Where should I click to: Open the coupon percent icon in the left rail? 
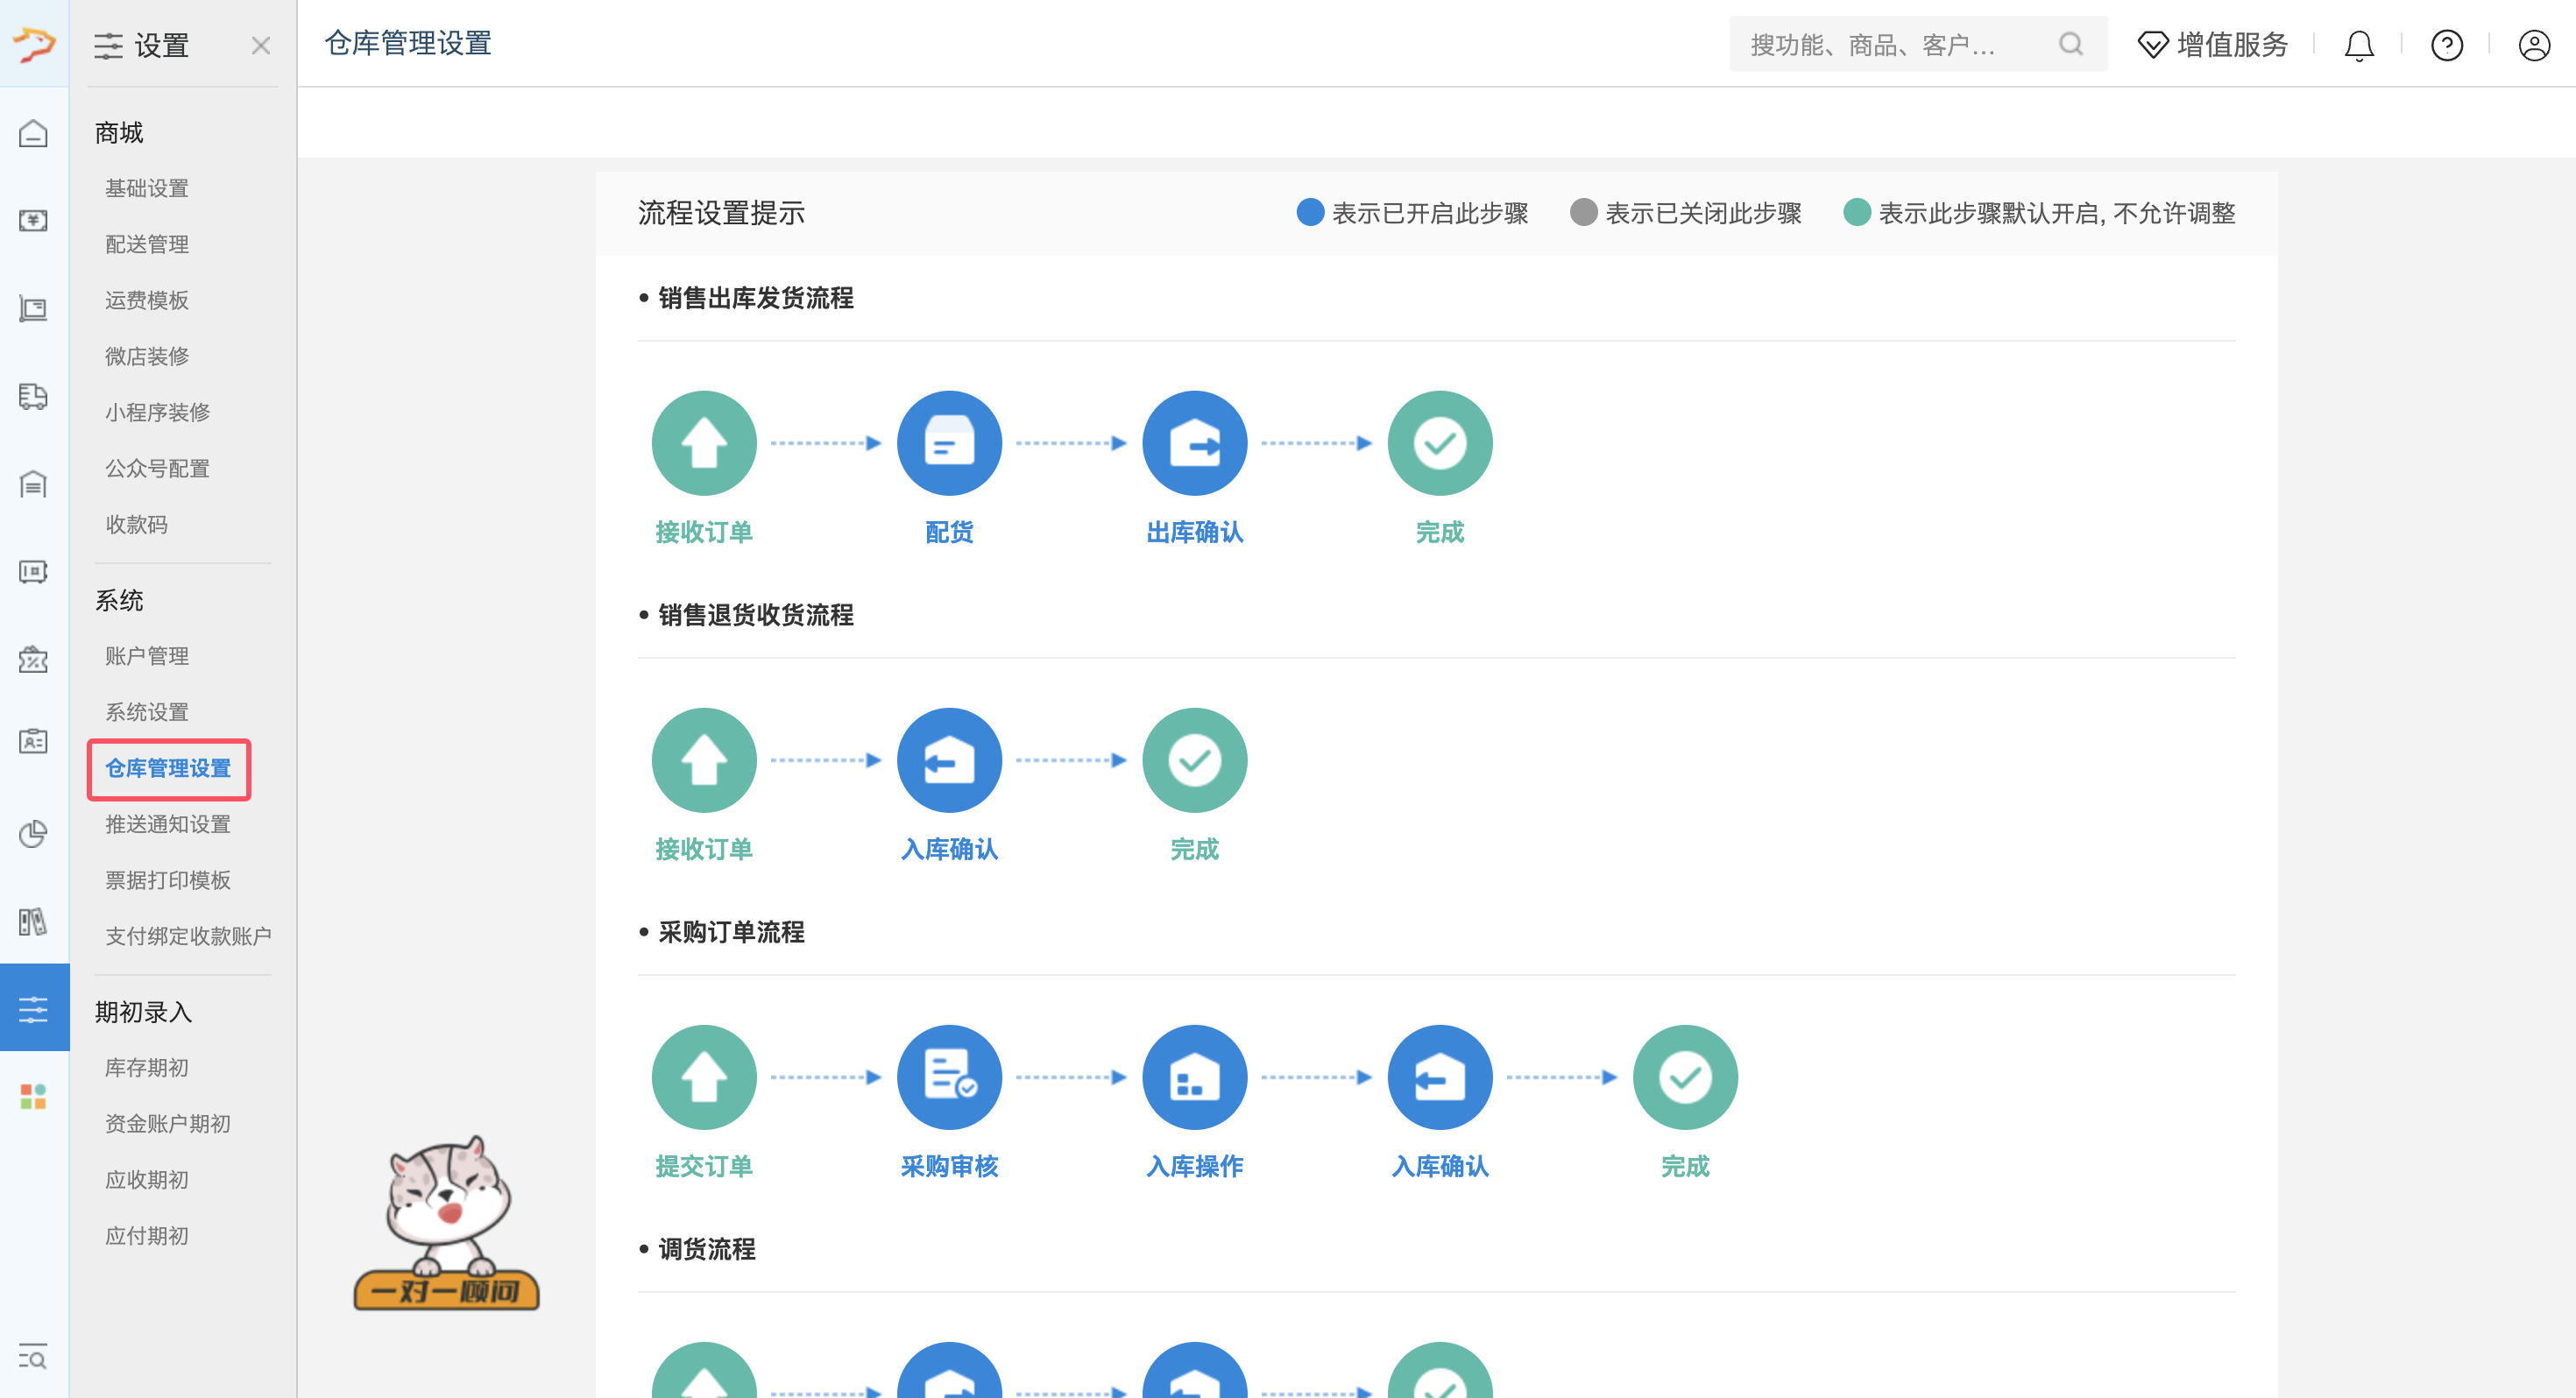34,659
